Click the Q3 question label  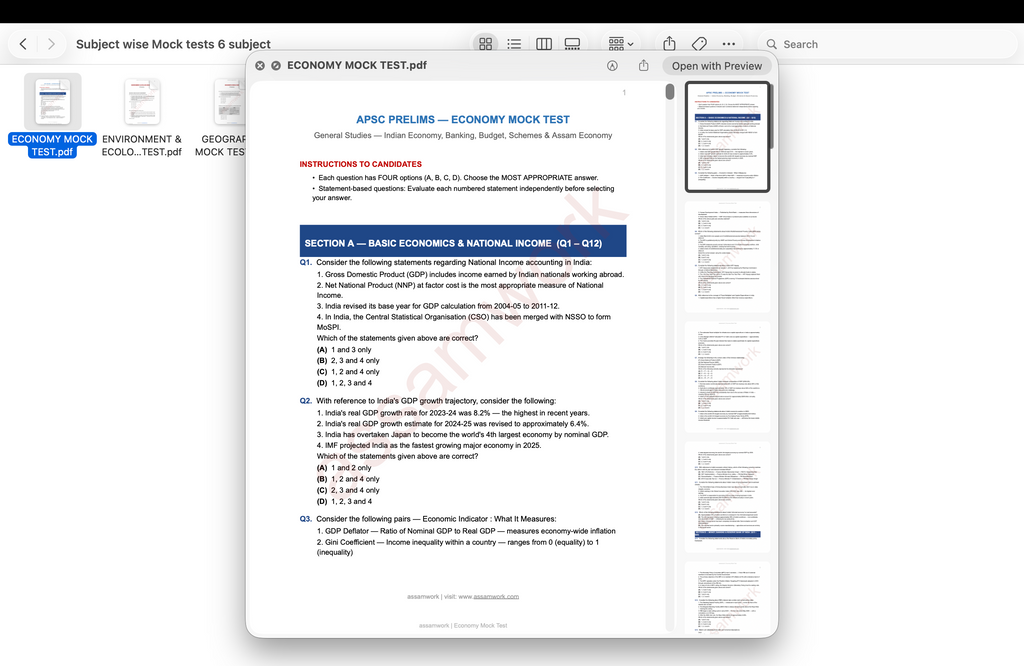pos(306,519)
